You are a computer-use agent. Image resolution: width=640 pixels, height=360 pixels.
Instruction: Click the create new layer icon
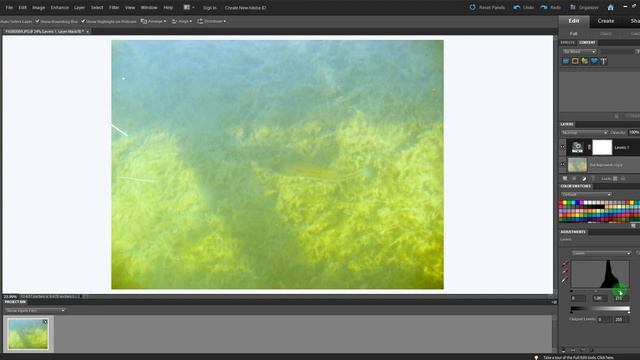click(565, 179)
